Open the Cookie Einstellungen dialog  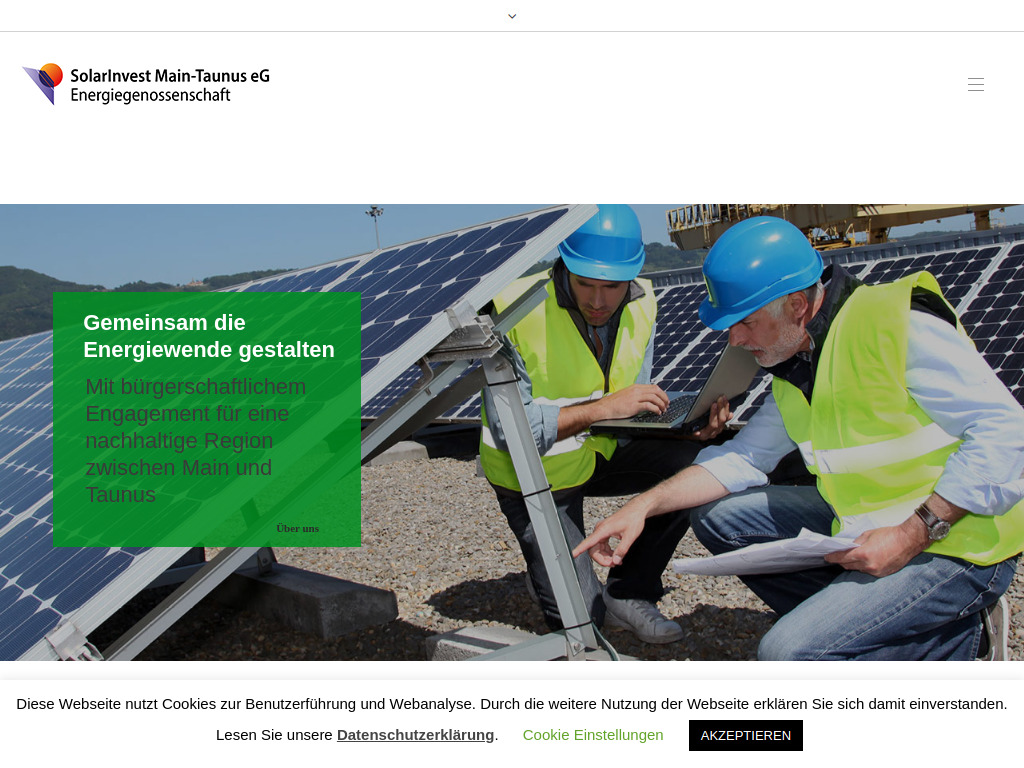tap(593, 735)
